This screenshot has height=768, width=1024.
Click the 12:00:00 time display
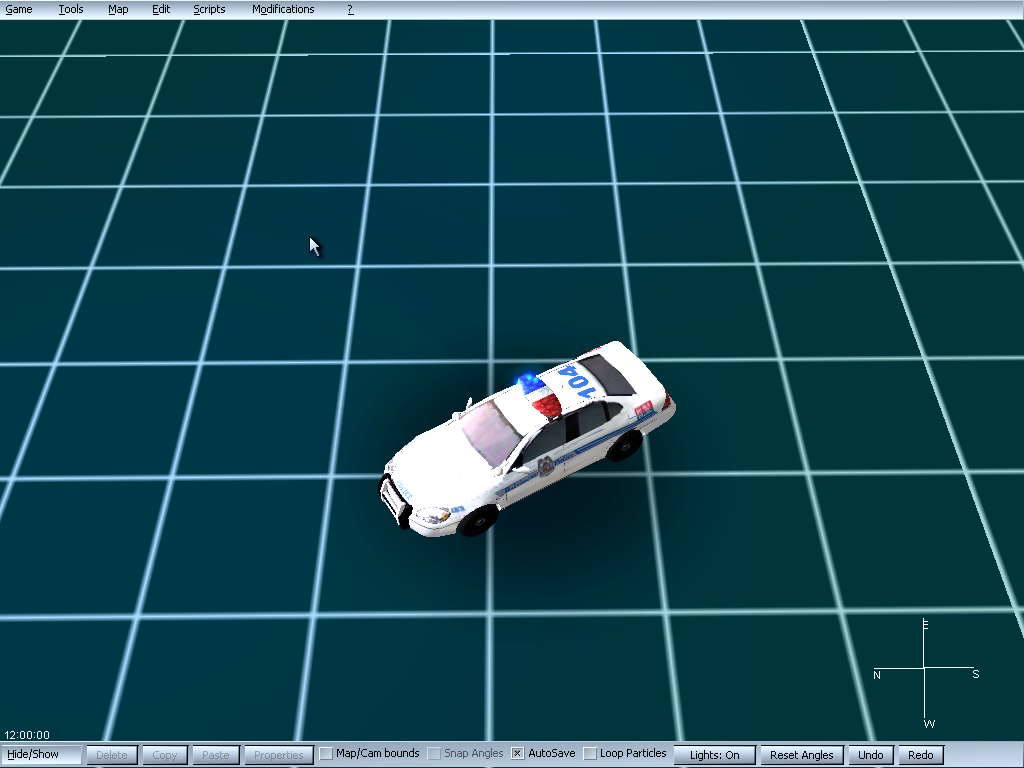pyautogui.click(x=27, y=735)
